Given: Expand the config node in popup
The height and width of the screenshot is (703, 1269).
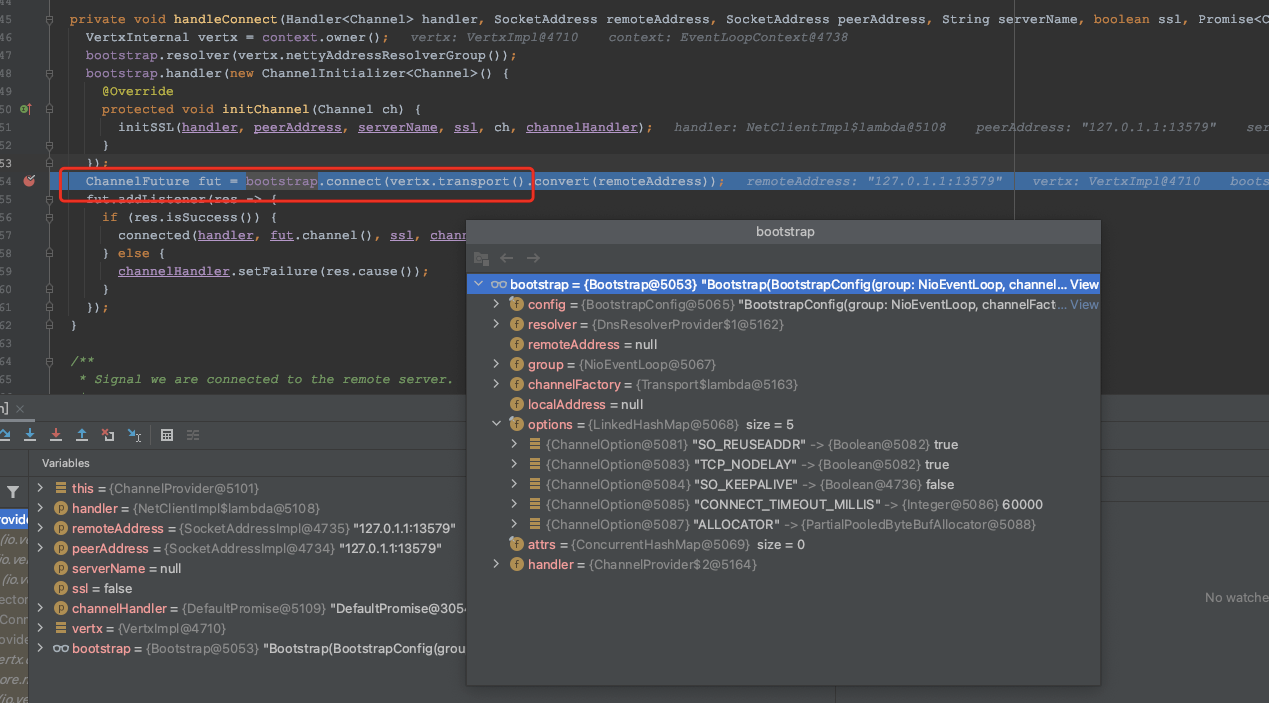Looking at the screenshot, I should tap(496, 305).
